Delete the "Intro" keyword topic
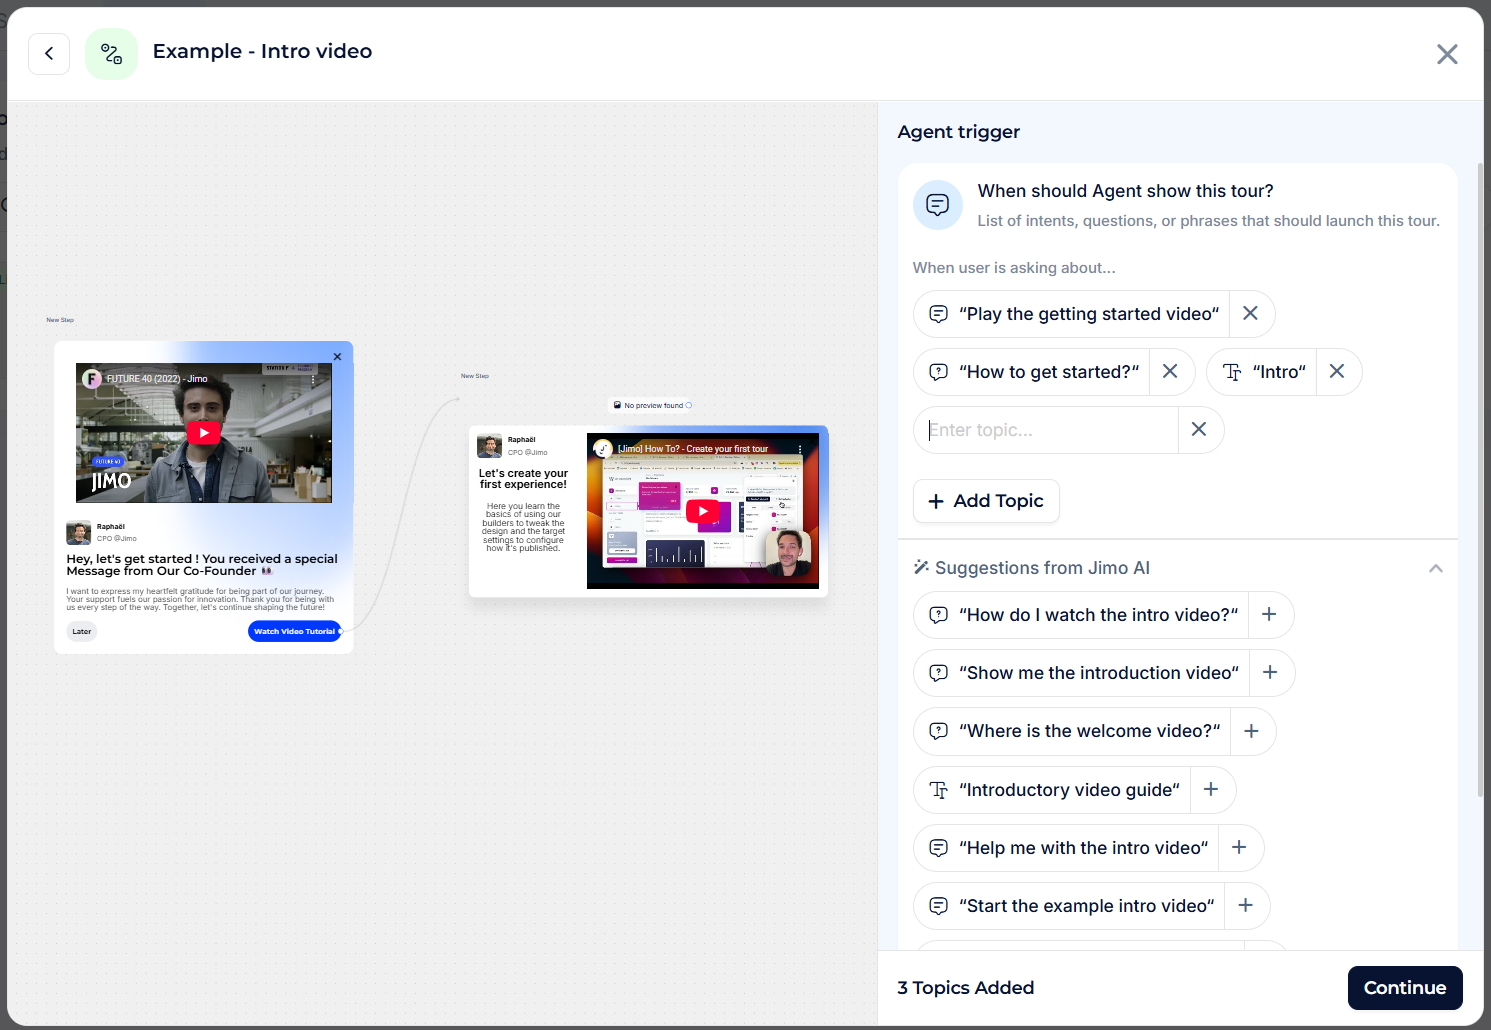Viewport: 1491px width, 1030px height. [x=1337, y=372]
